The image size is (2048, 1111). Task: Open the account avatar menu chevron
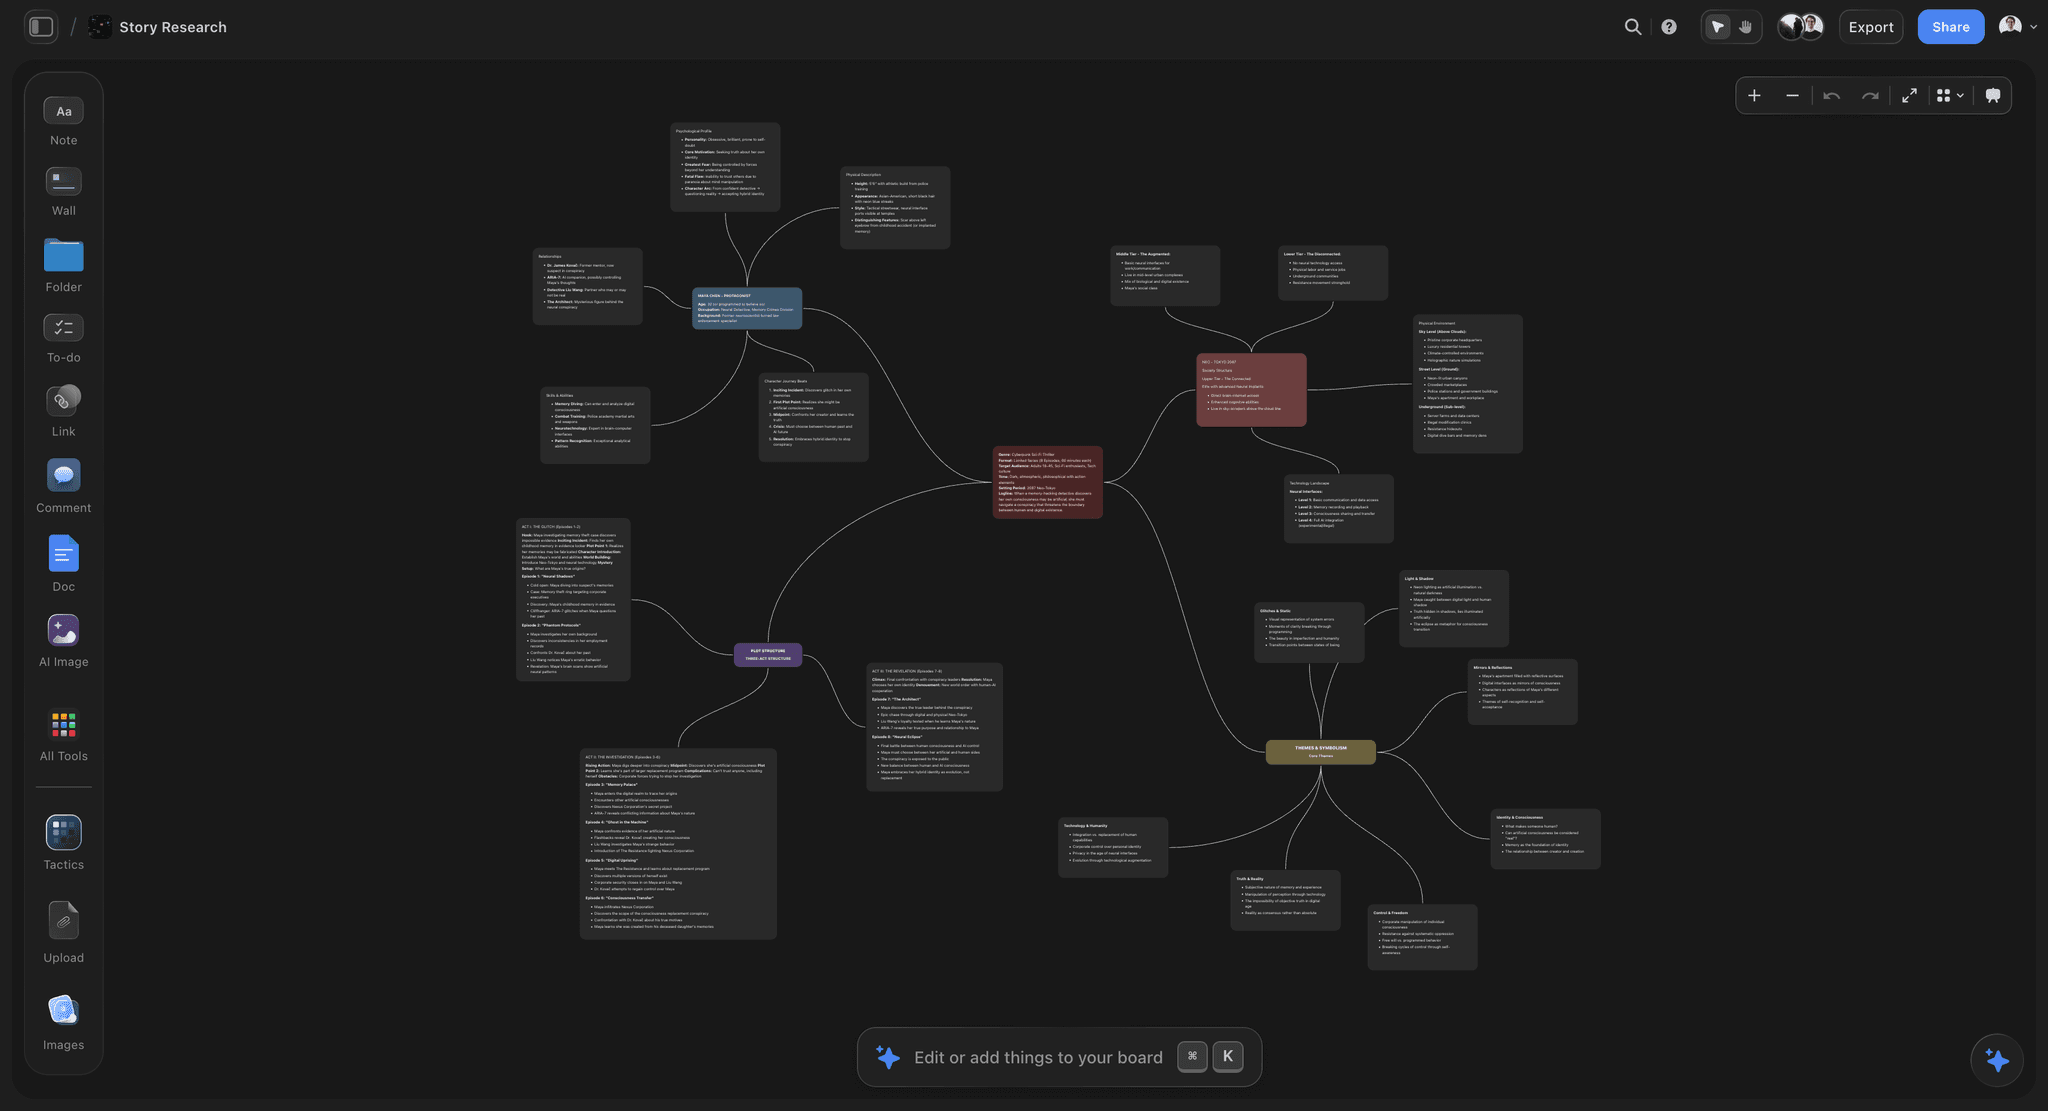2033,27
